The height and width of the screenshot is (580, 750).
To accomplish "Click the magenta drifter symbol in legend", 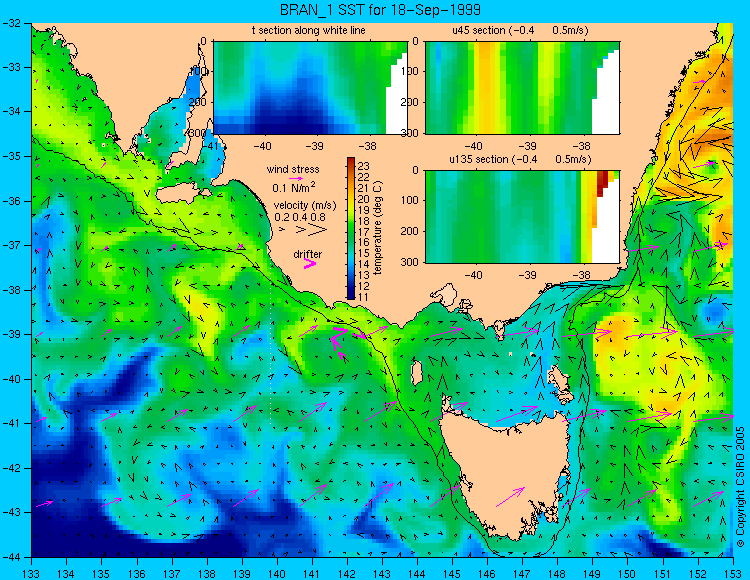I will (310, 264).
